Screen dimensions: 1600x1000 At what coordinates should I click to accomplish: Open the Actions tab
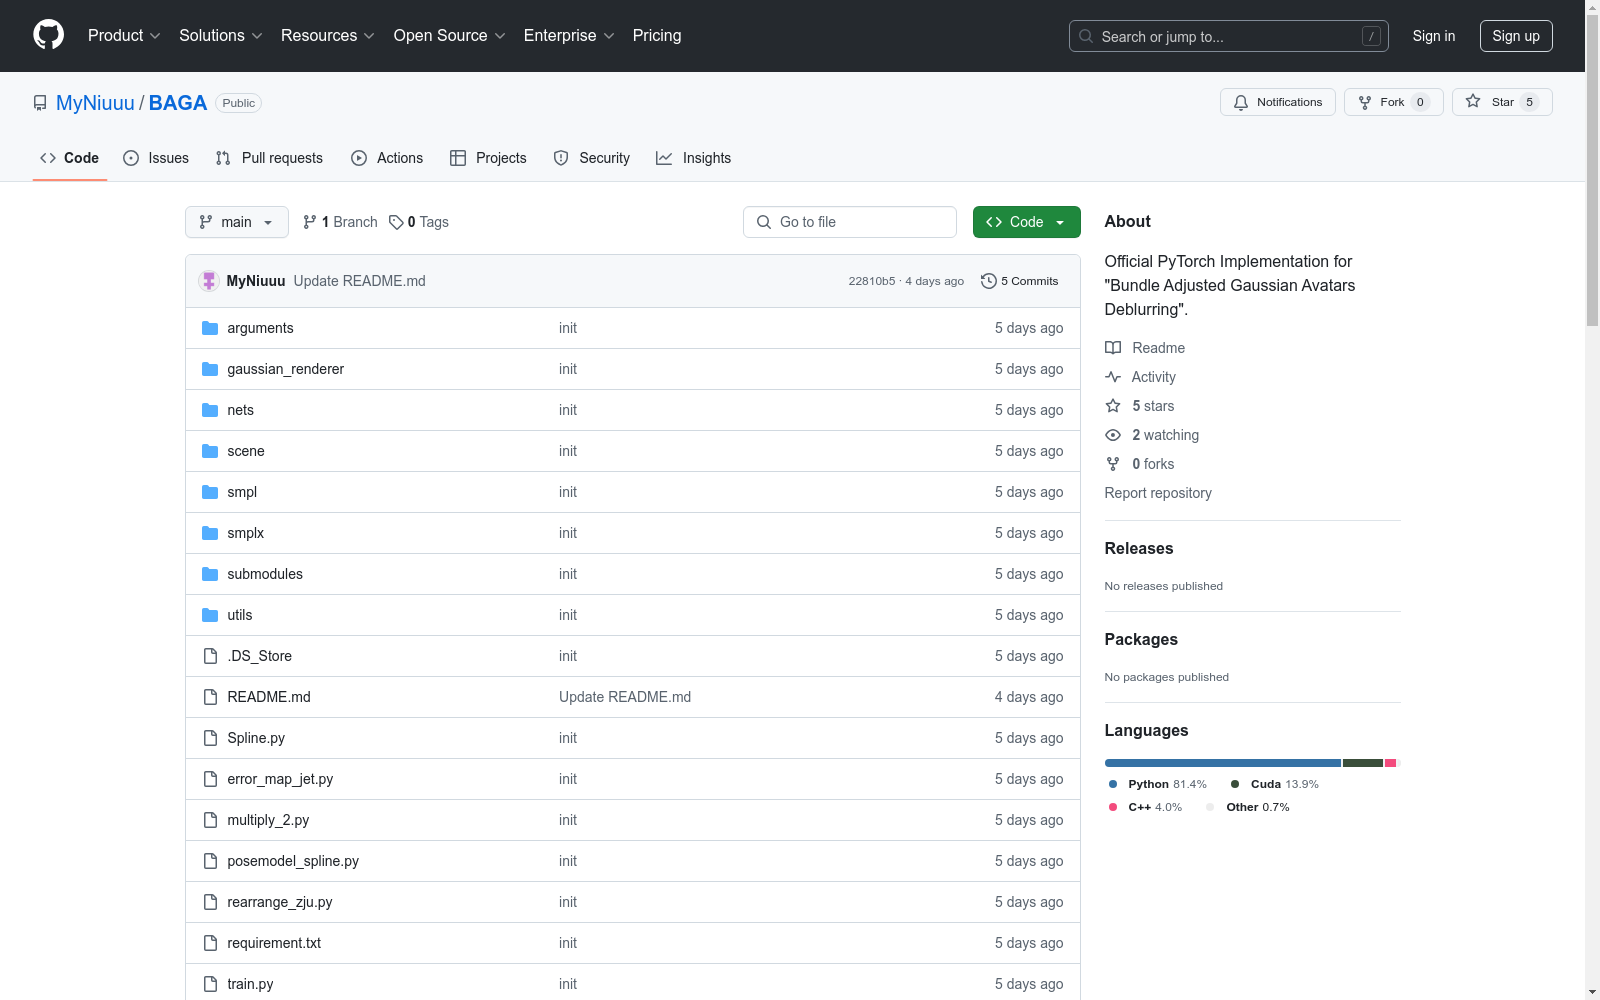(387, 158)
